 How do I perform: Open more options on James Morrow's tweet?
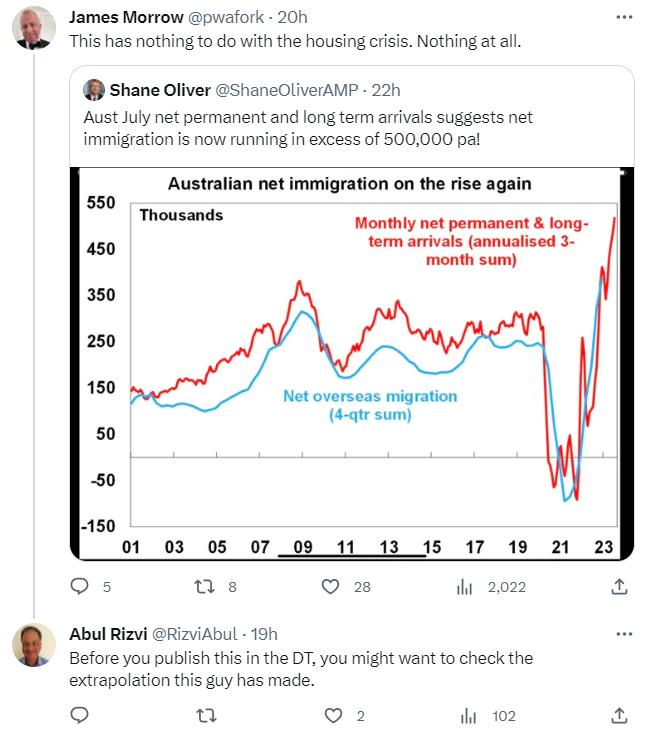[x=624, y=18]
